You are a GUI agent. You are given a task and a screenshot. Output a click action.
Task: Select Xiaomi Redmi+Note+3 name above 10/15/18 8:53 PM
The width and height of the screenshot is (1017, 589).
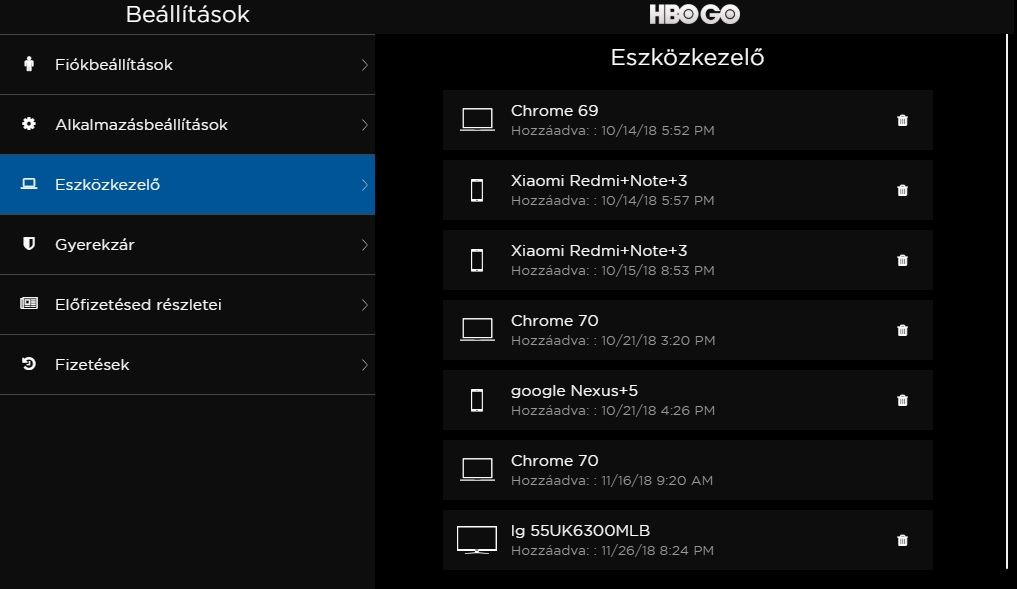coord(599,251)
